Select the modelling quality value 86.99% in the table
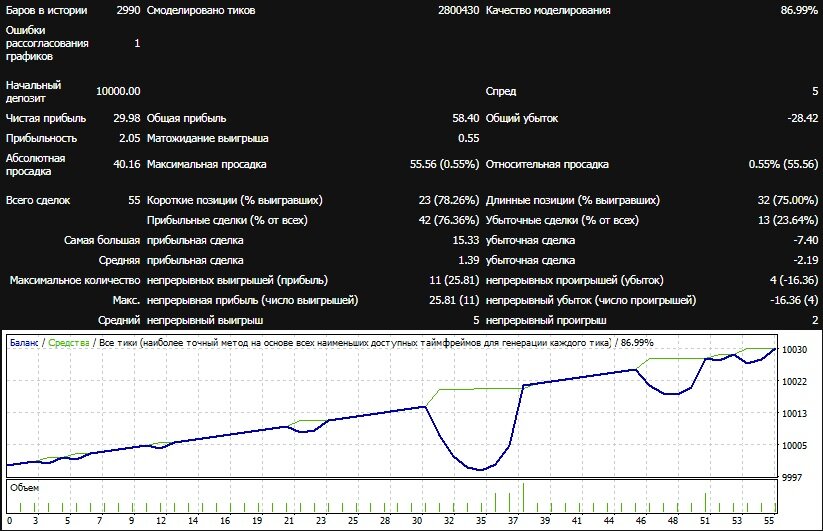This screenshot has height=531, width=823. (799, 10)
